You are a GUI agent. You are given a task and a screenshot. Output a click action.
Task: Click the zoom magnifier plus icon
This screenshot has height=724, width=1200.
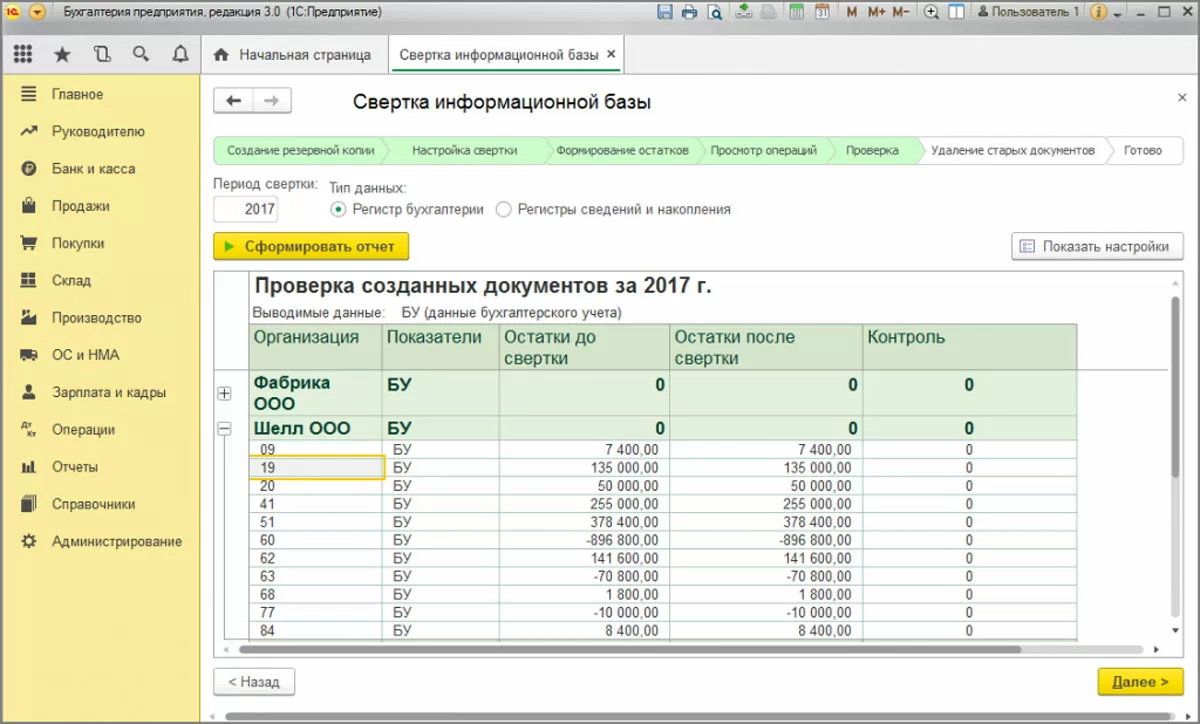pyautogui.click(x=931, y=12)
